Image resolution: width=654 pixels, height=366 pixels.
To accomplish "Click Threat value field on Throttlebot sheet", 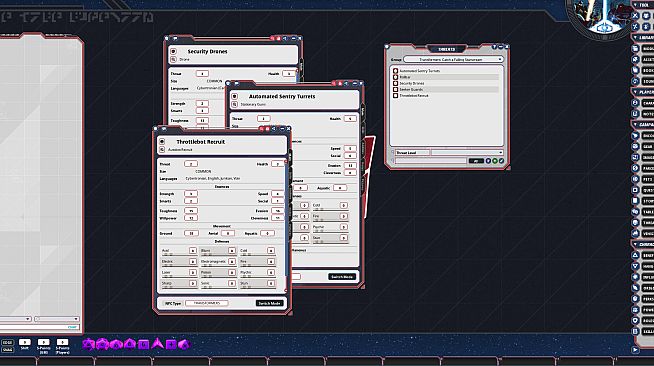I will pyautogui.click(x=191, y=164).
